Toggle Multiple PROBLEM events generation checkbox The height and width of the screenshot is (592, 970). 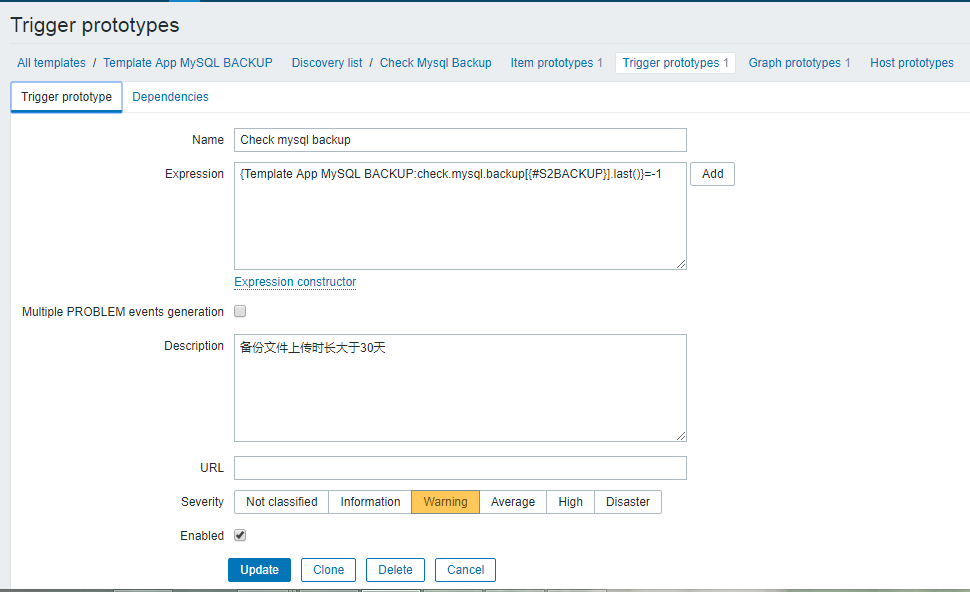pyautogui.click(x=240, y=311)
